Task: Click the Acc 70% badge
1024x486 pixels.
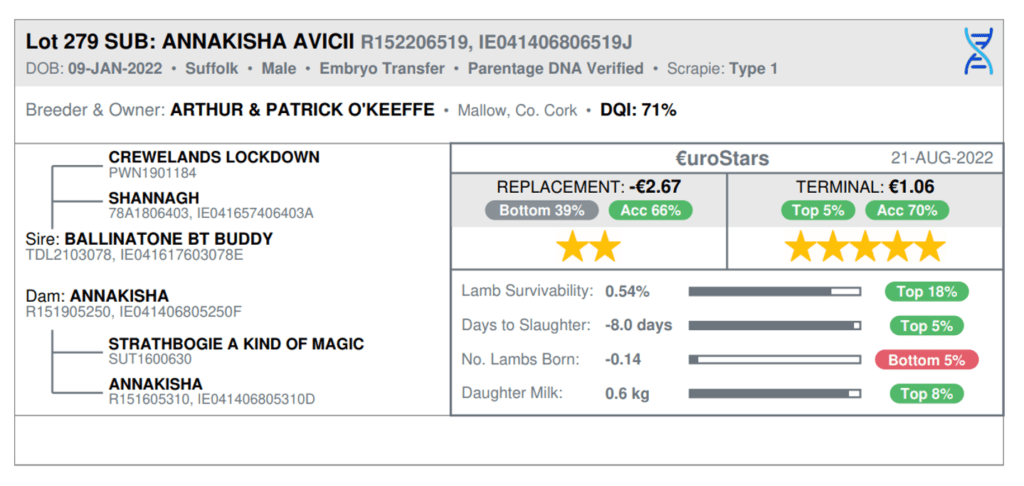Action: (908, 210)
